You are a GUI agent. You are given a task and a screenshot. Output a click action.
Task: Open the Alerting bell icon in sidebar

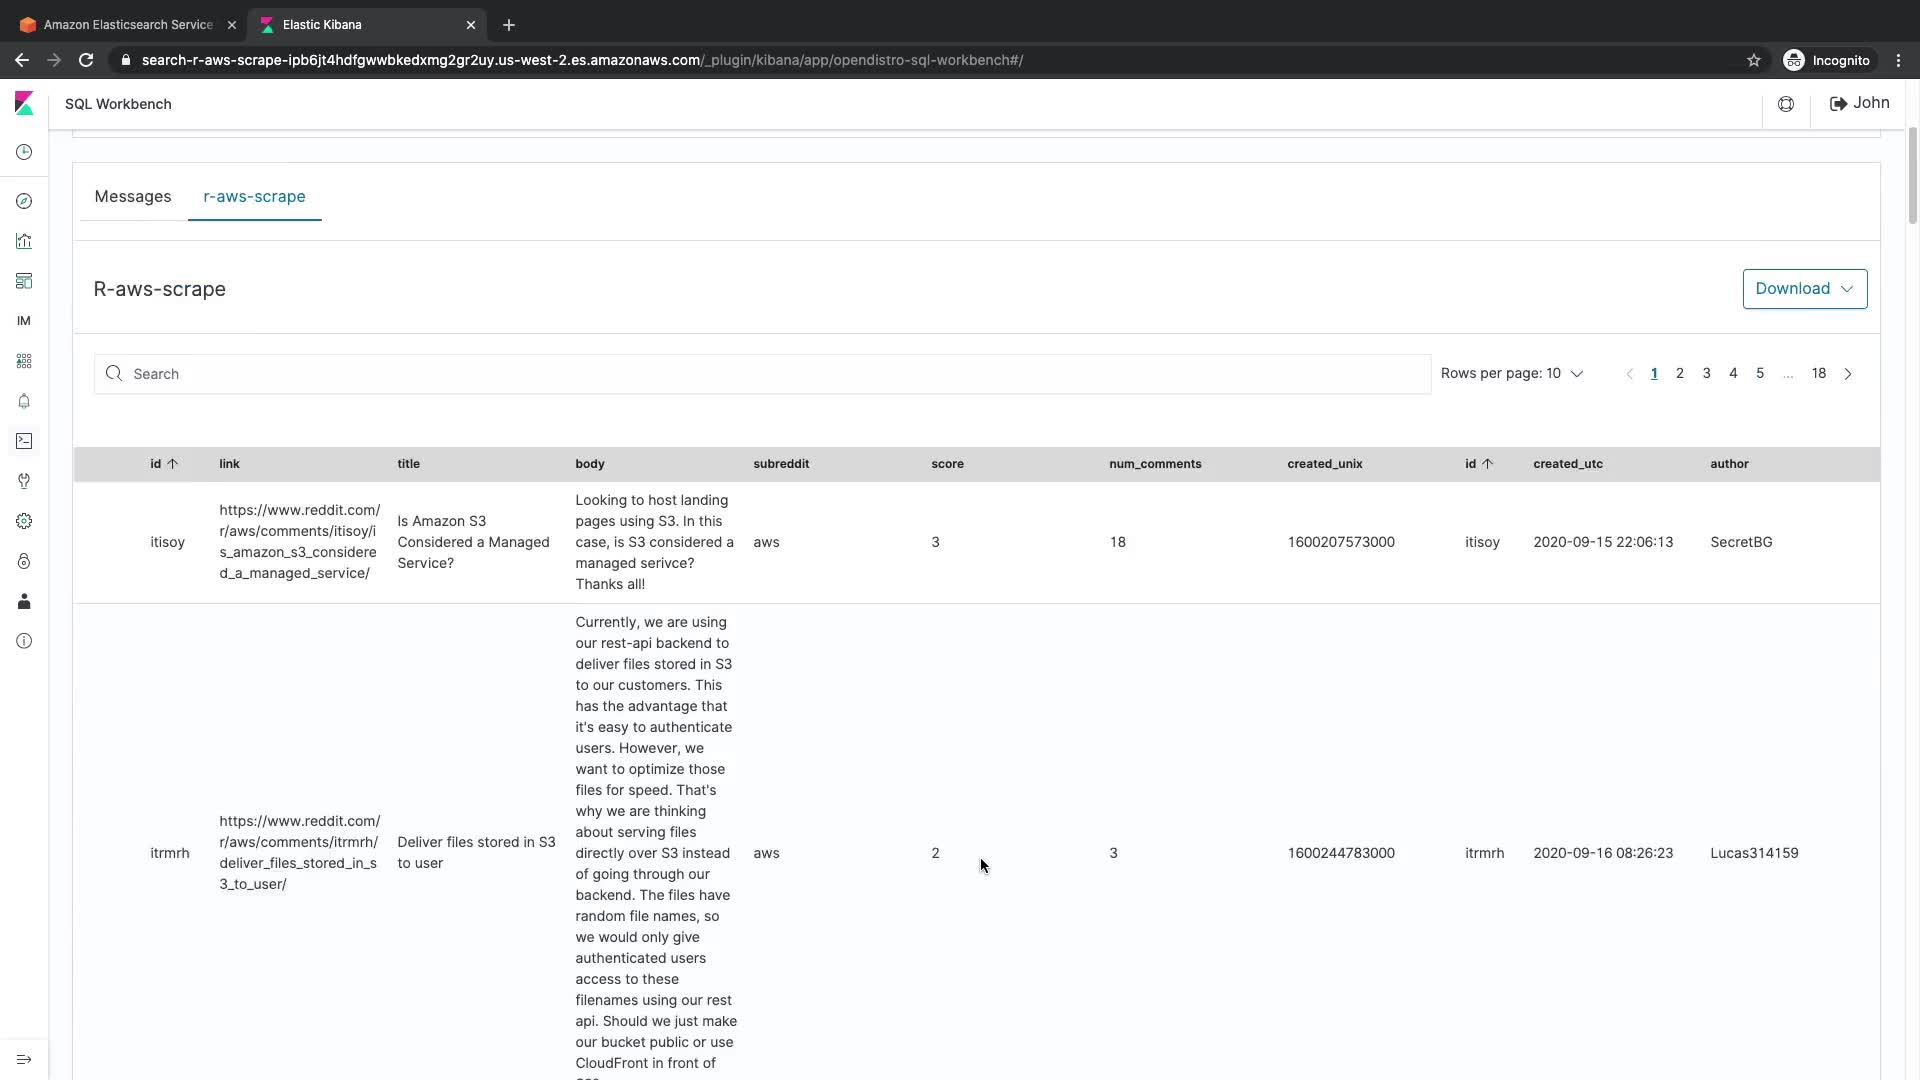(x=24, y=401)
